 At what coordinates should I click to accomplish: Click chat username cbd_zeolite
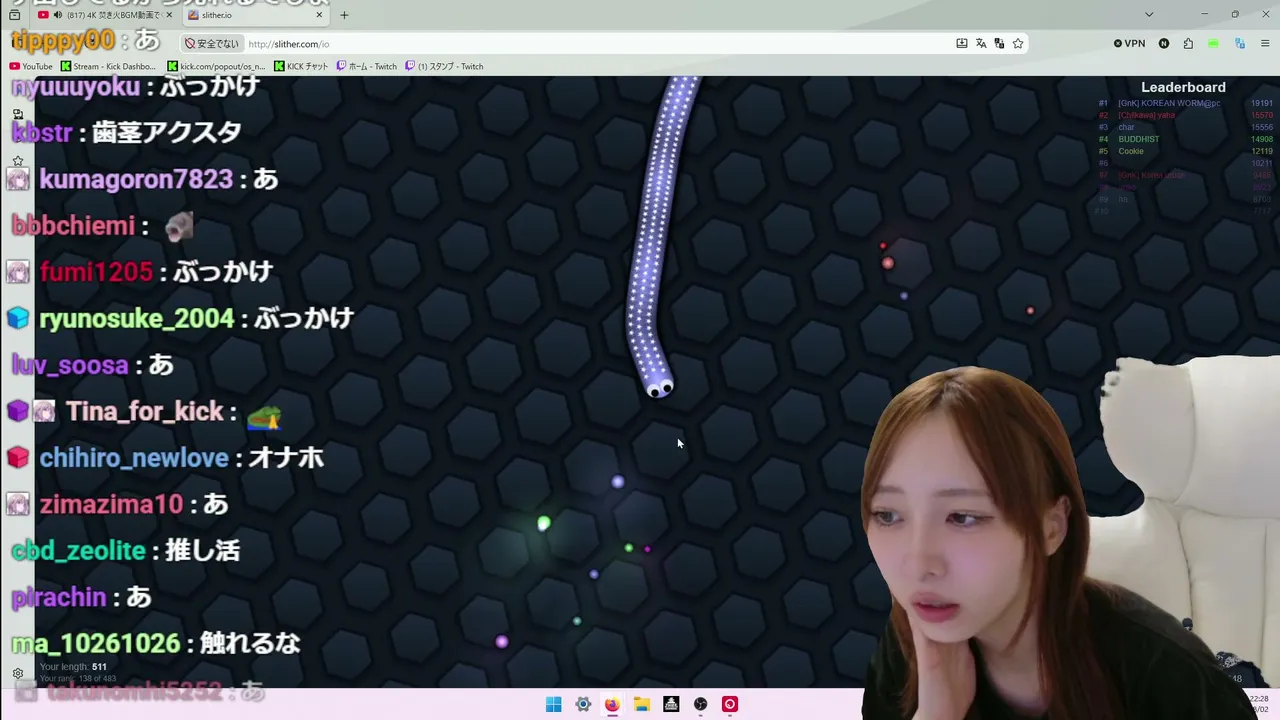79,550
